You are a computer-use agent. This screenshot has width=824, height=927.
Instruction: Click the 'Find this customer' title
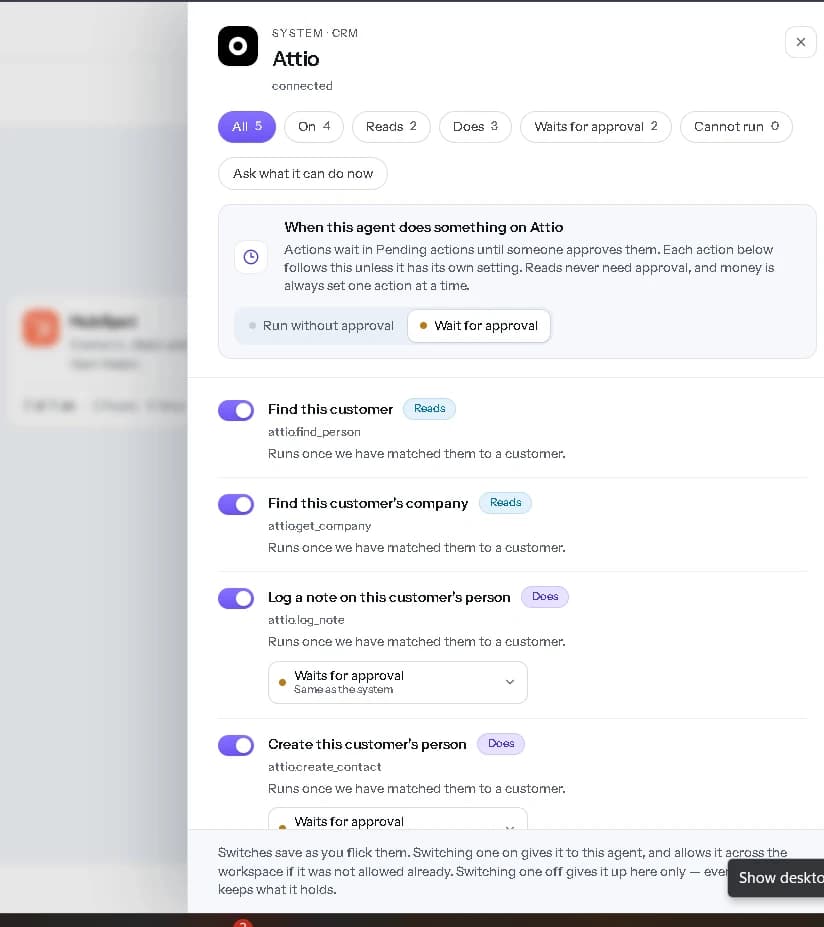(330, 409)
